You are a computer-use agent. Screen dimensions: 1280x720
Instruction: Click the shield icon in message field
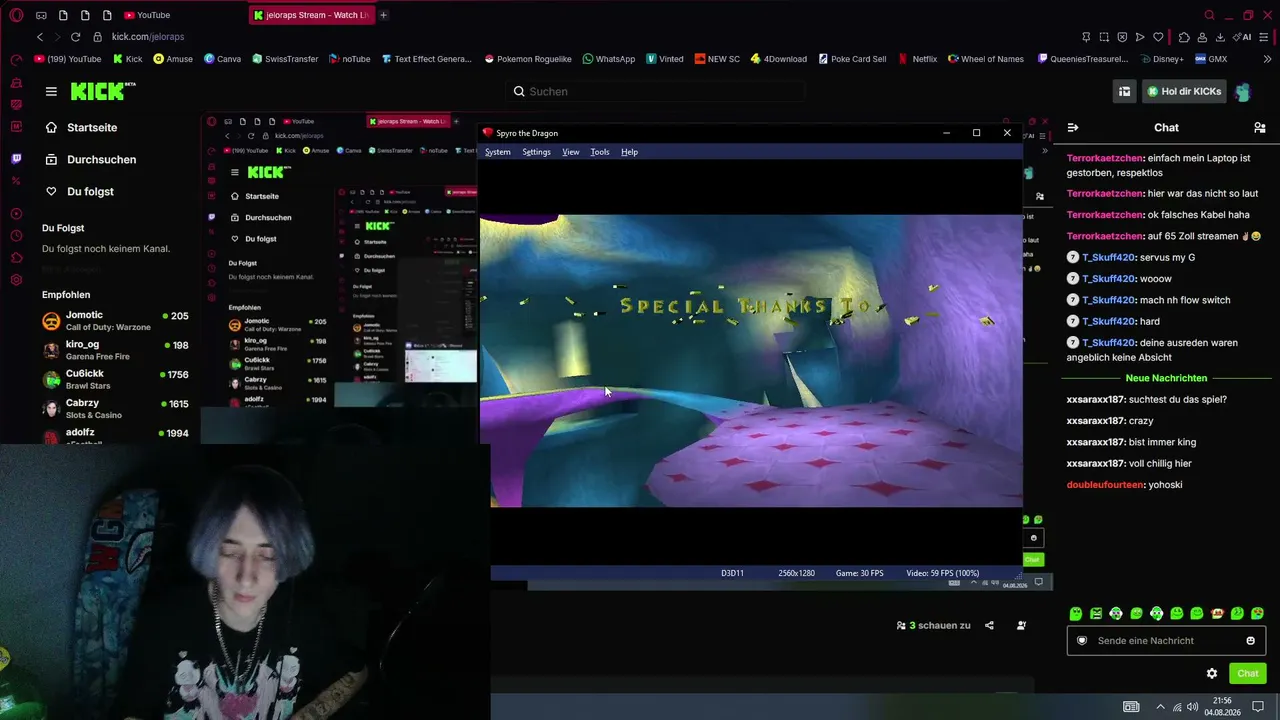(x=1082, y=641)
